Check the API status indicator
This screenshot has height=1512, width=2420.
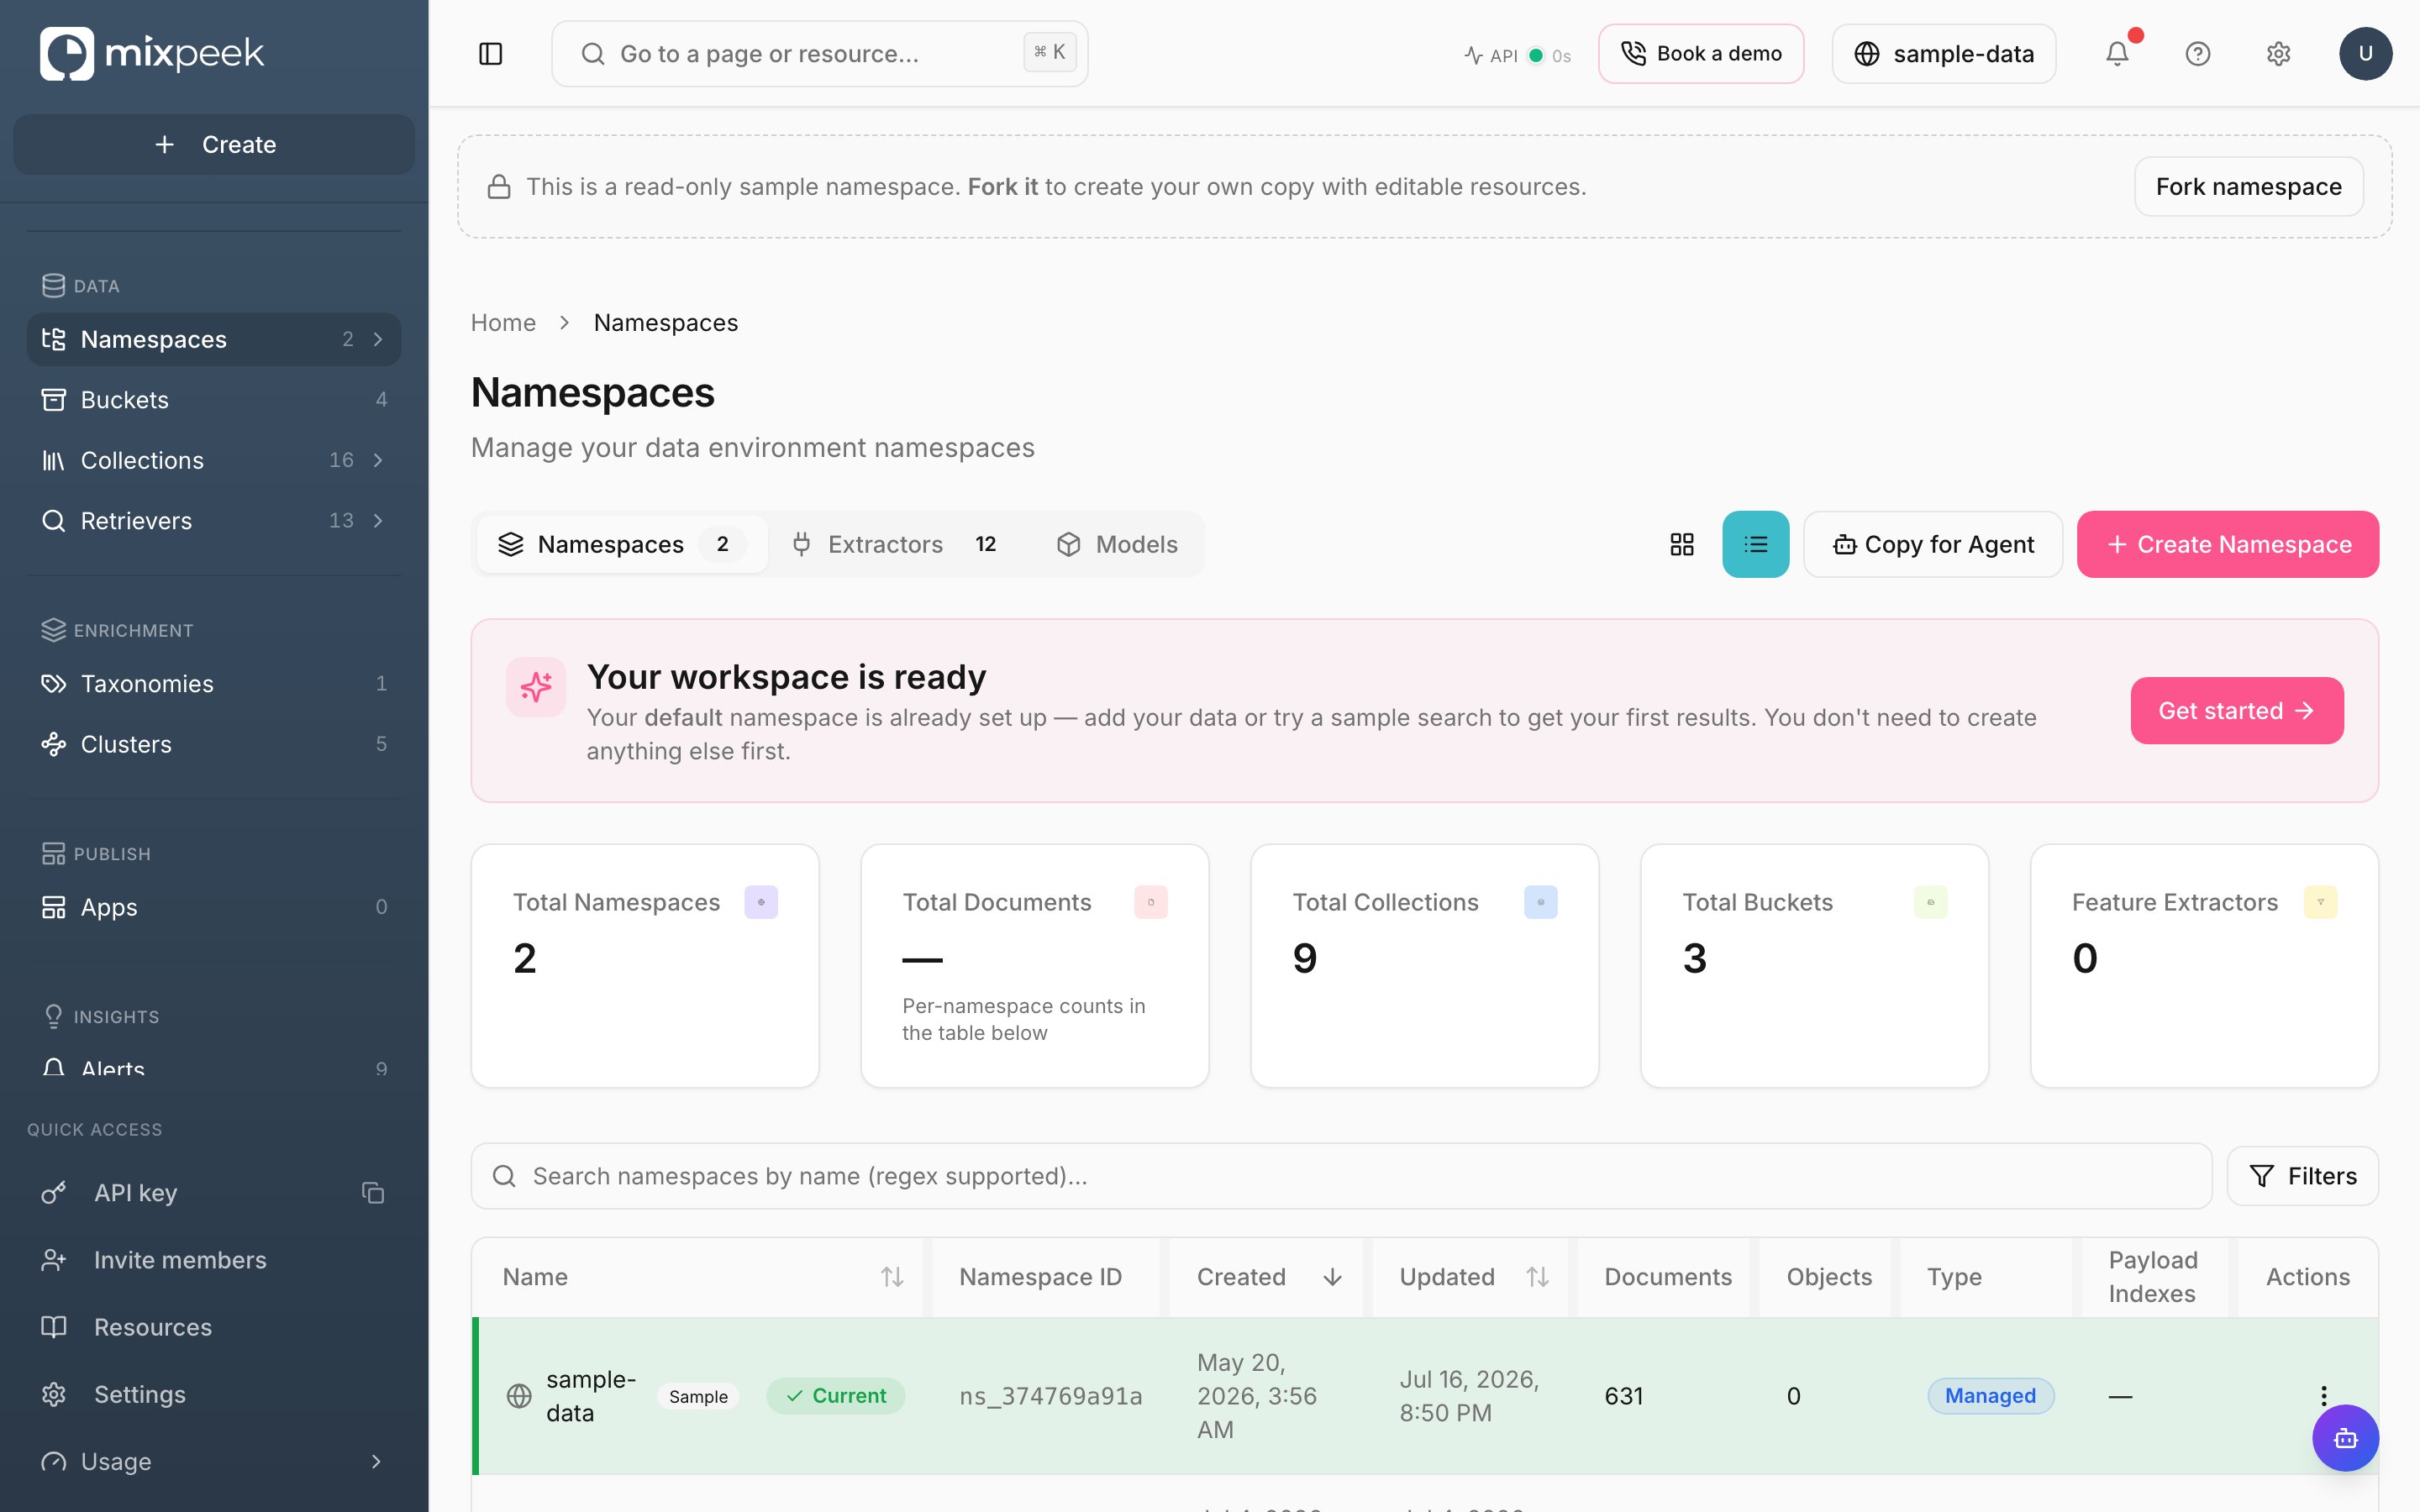[1517, 55]
